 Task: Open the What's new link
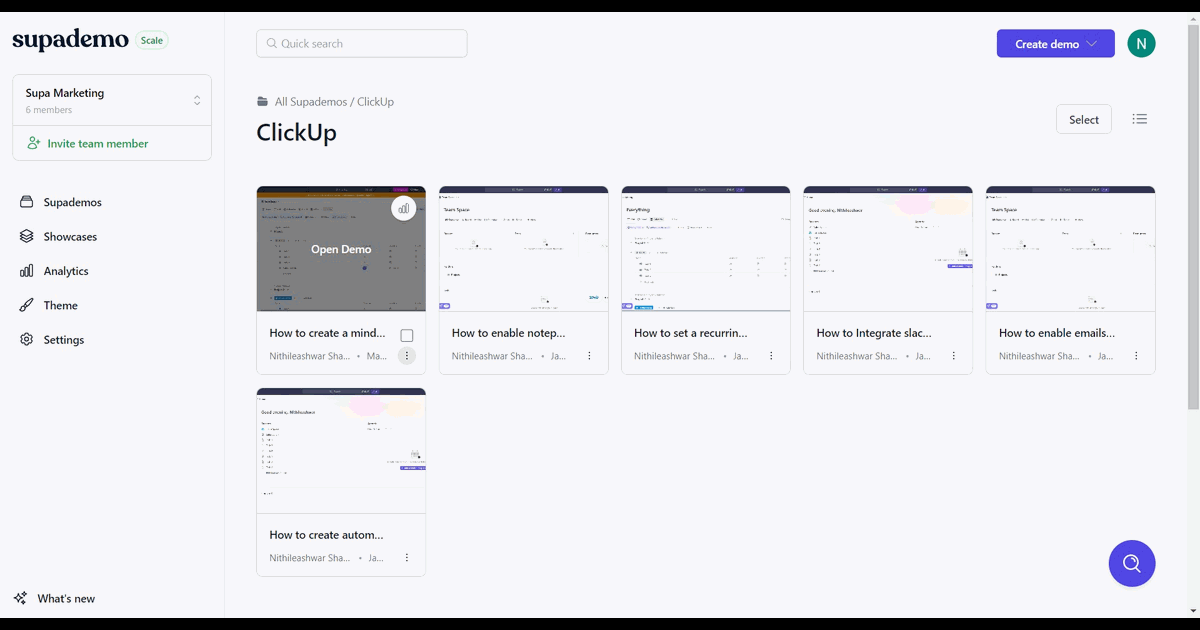(66, 599)
